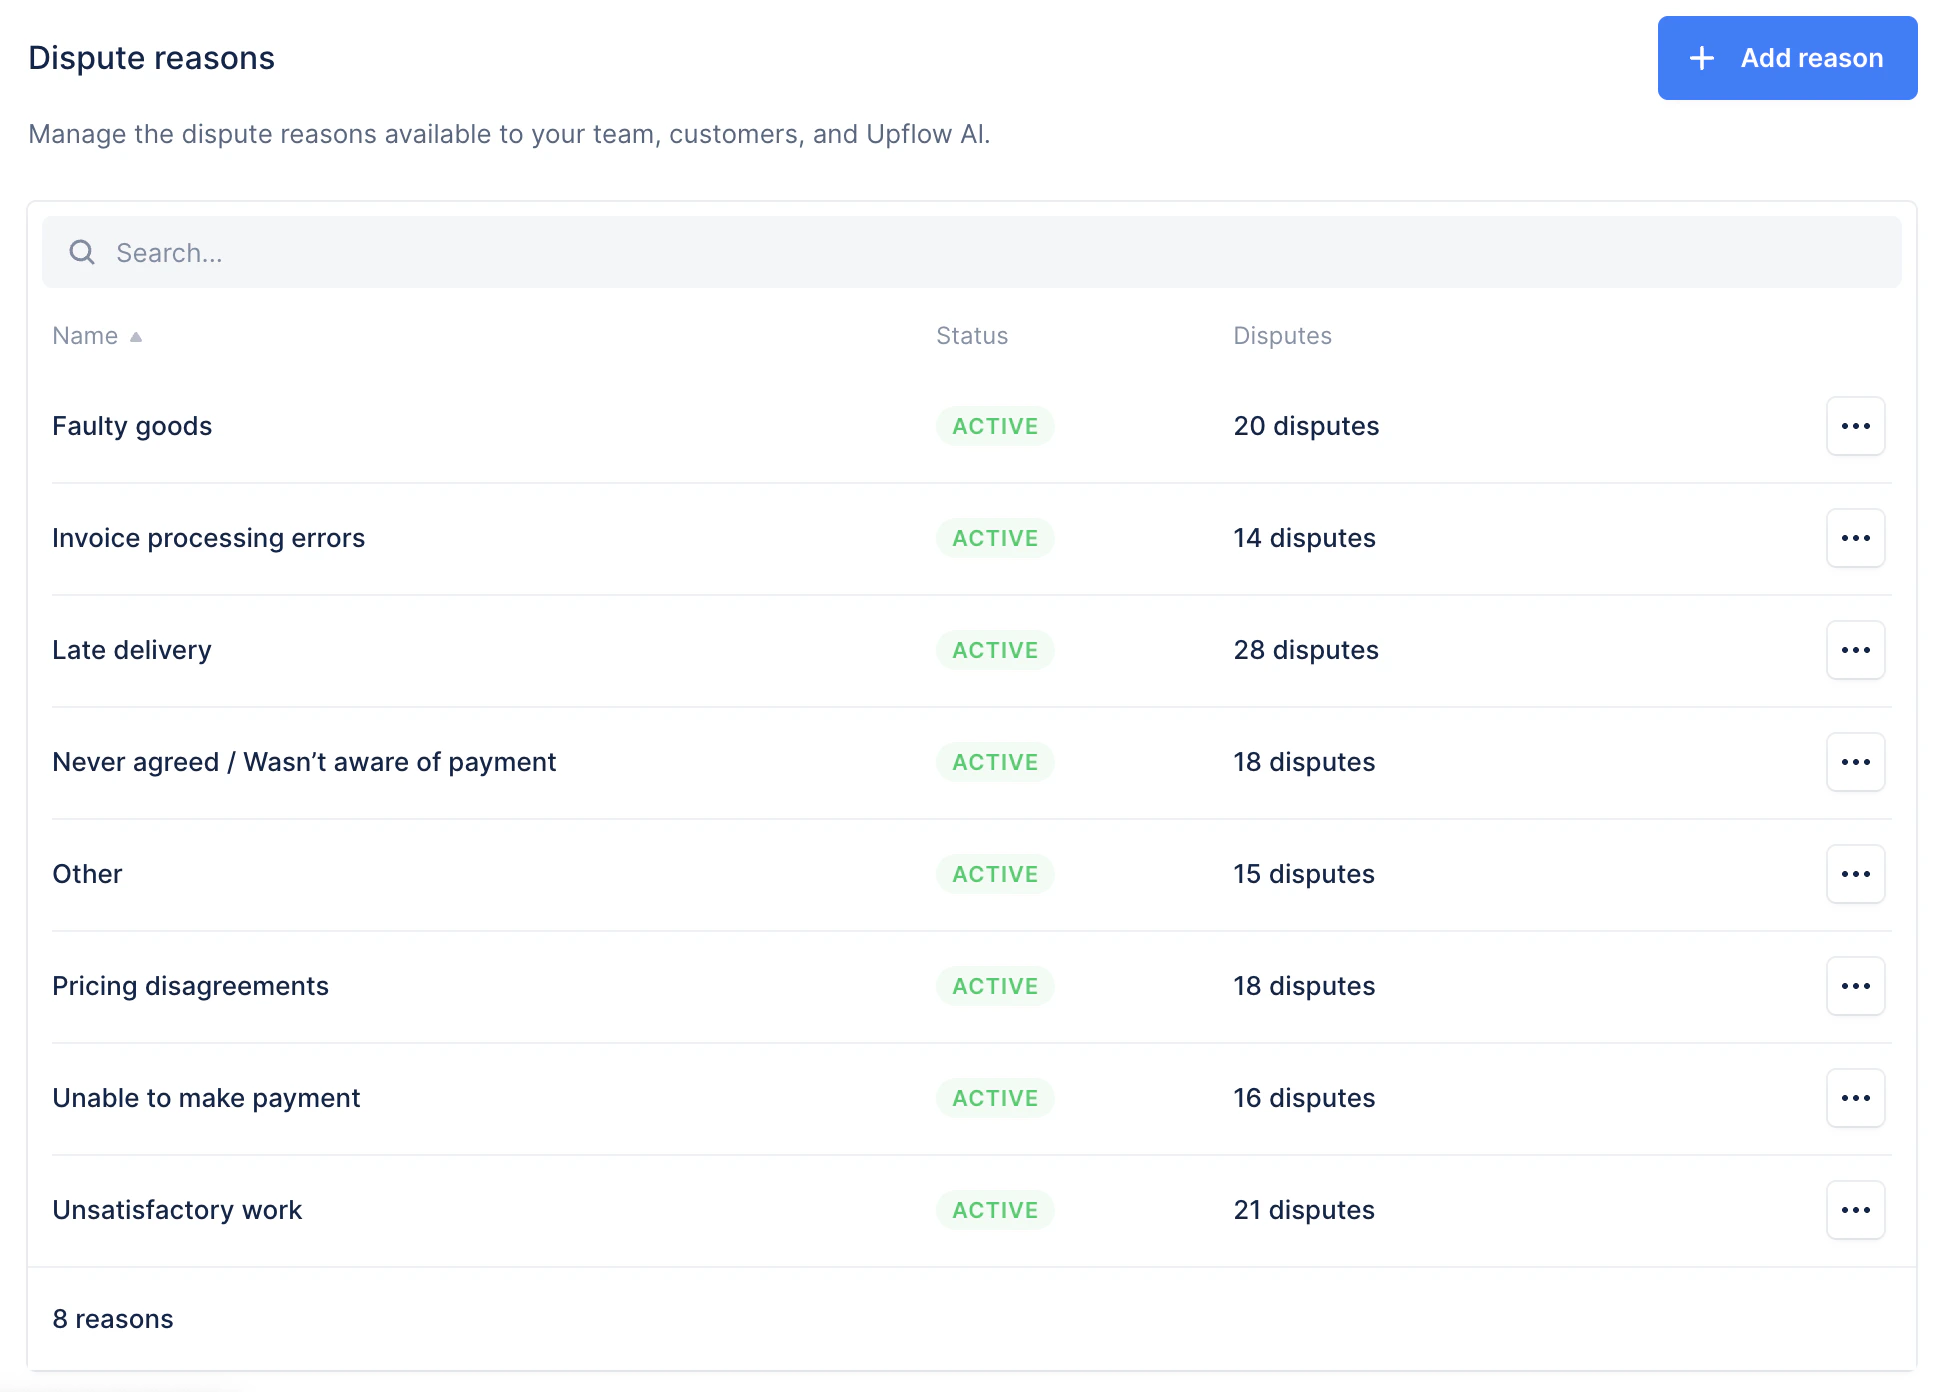The width and height of the screenshot is (1946, 1392).
Task: Select the Unable to make payment name
Action: point(206,1098)
